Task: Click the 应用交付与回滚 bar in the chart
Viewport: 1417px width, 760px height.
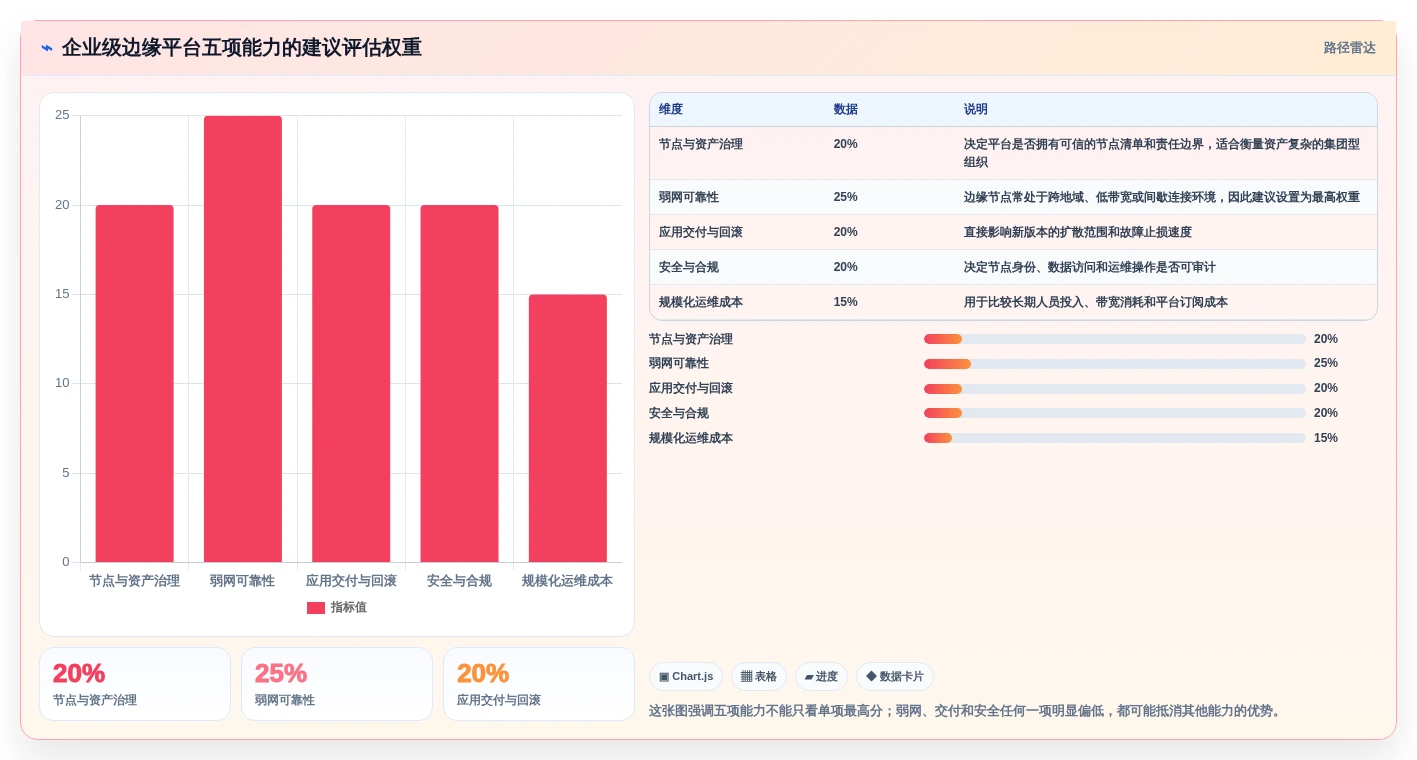Action: pos(351,384)
